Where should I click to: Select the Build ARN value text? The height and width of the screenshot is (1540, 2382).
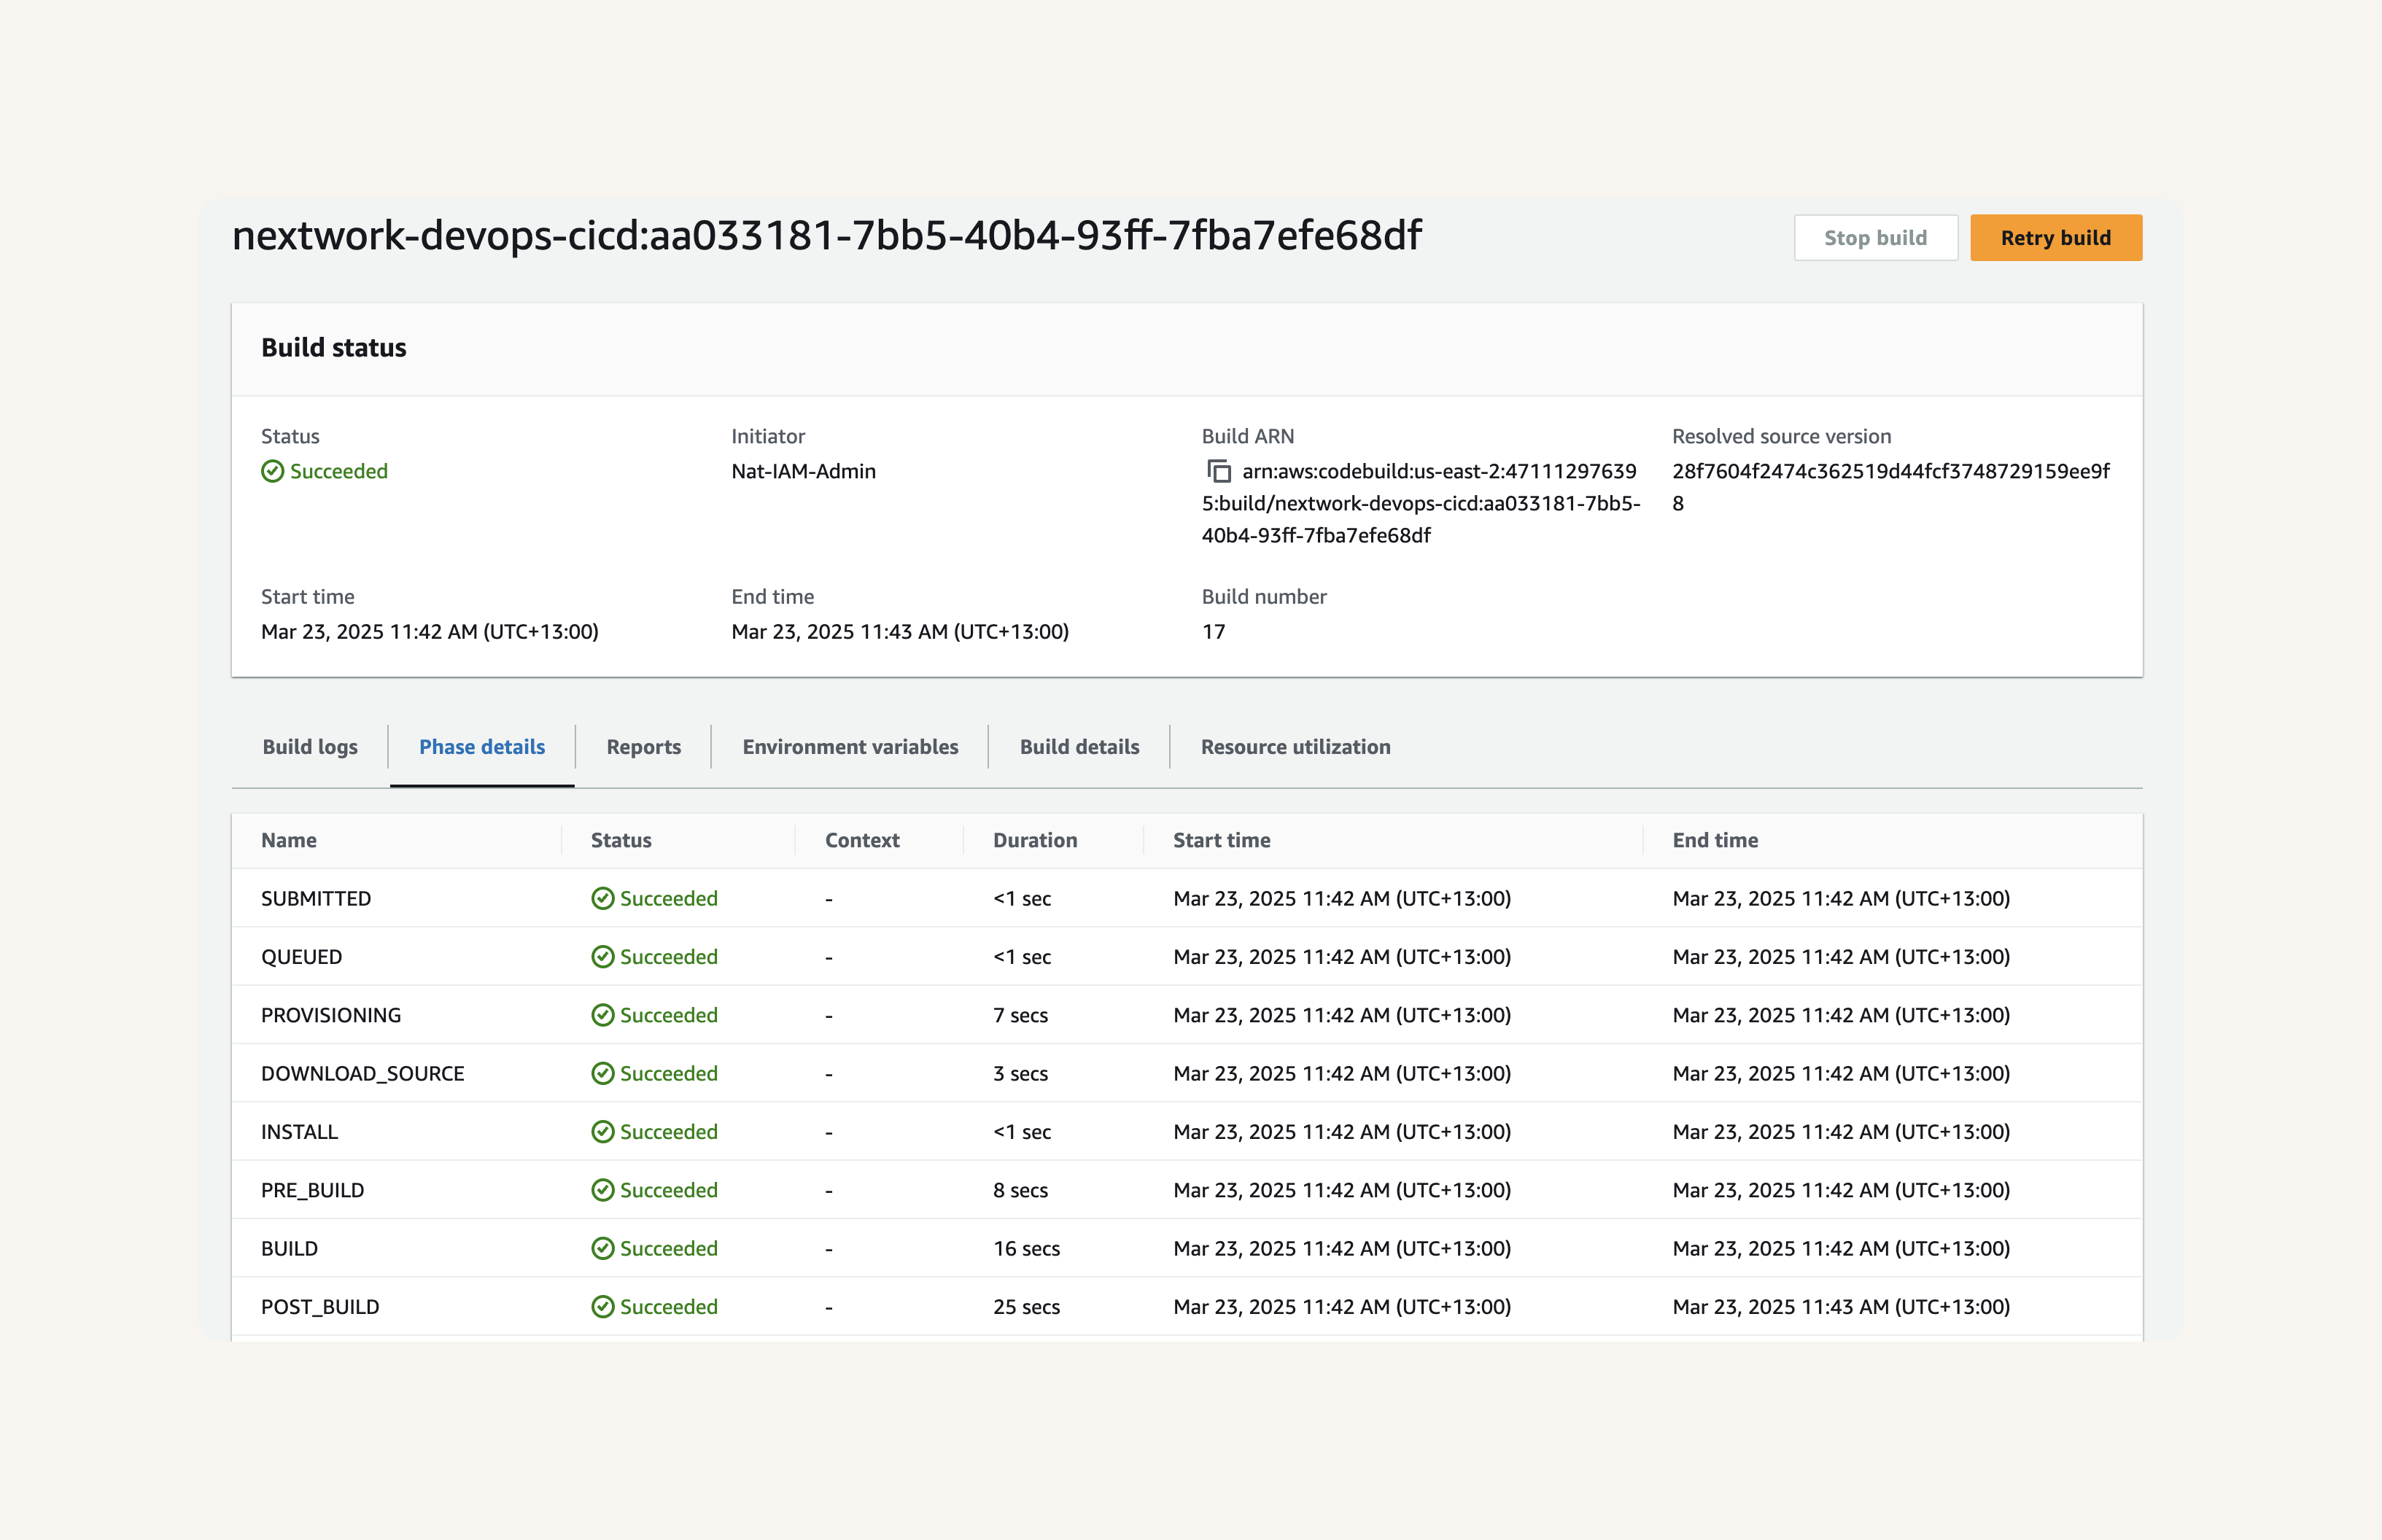click(1421, 503)
